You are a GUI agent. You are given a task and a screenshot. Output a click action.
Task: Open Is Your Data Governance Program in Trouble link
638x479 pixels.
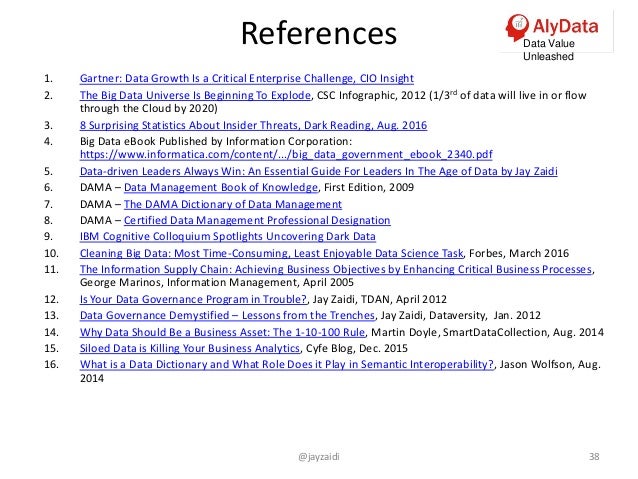[193, 299]
